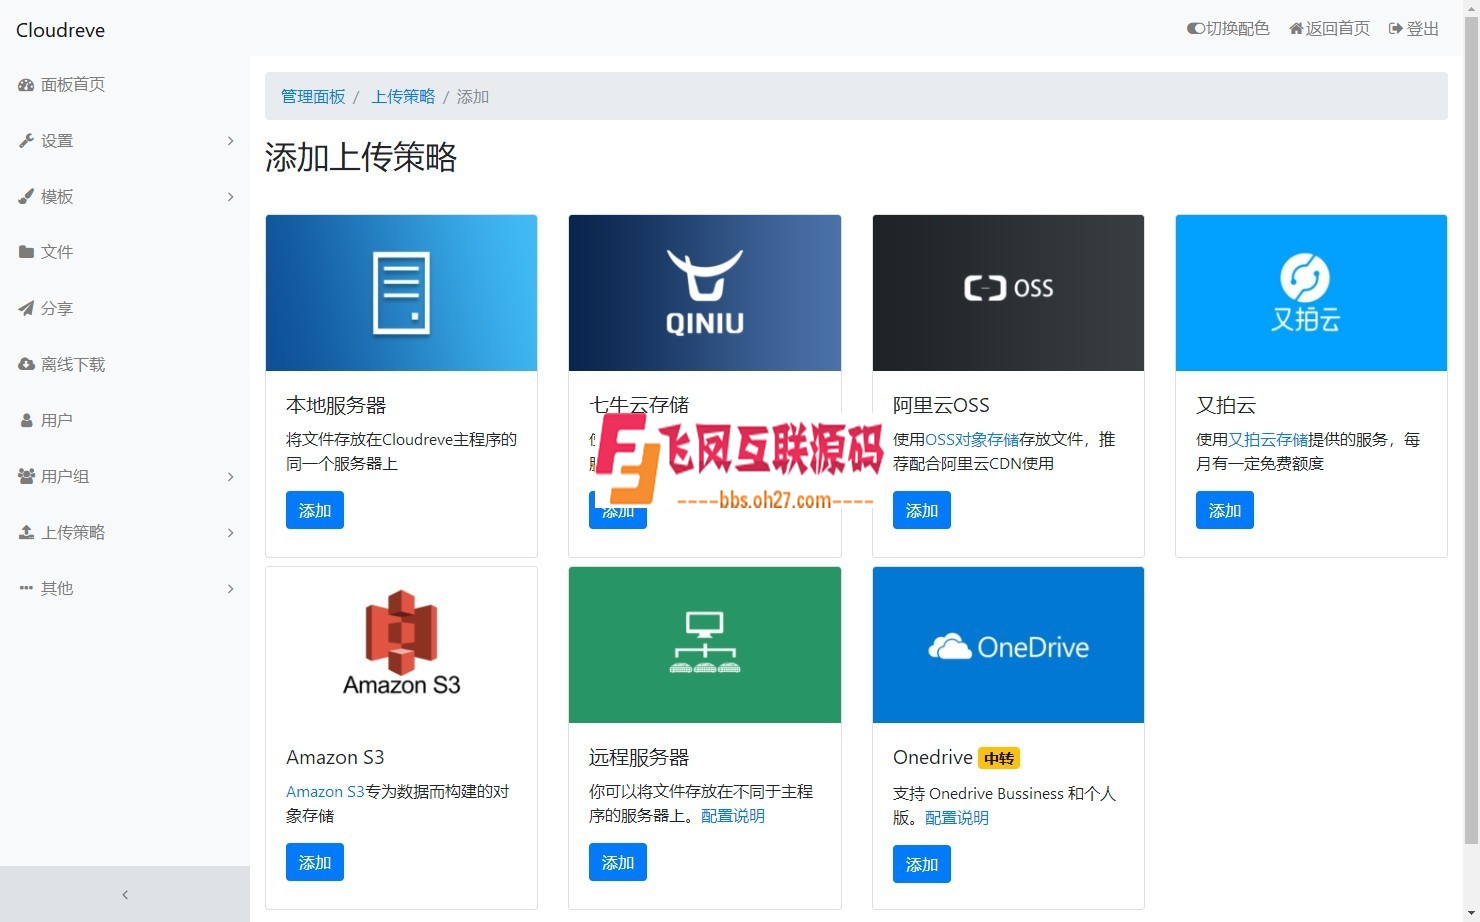Click the Aliyun OSS banner image
Viewport: 1480px width, 922px height.
(x=1008, y=293)
